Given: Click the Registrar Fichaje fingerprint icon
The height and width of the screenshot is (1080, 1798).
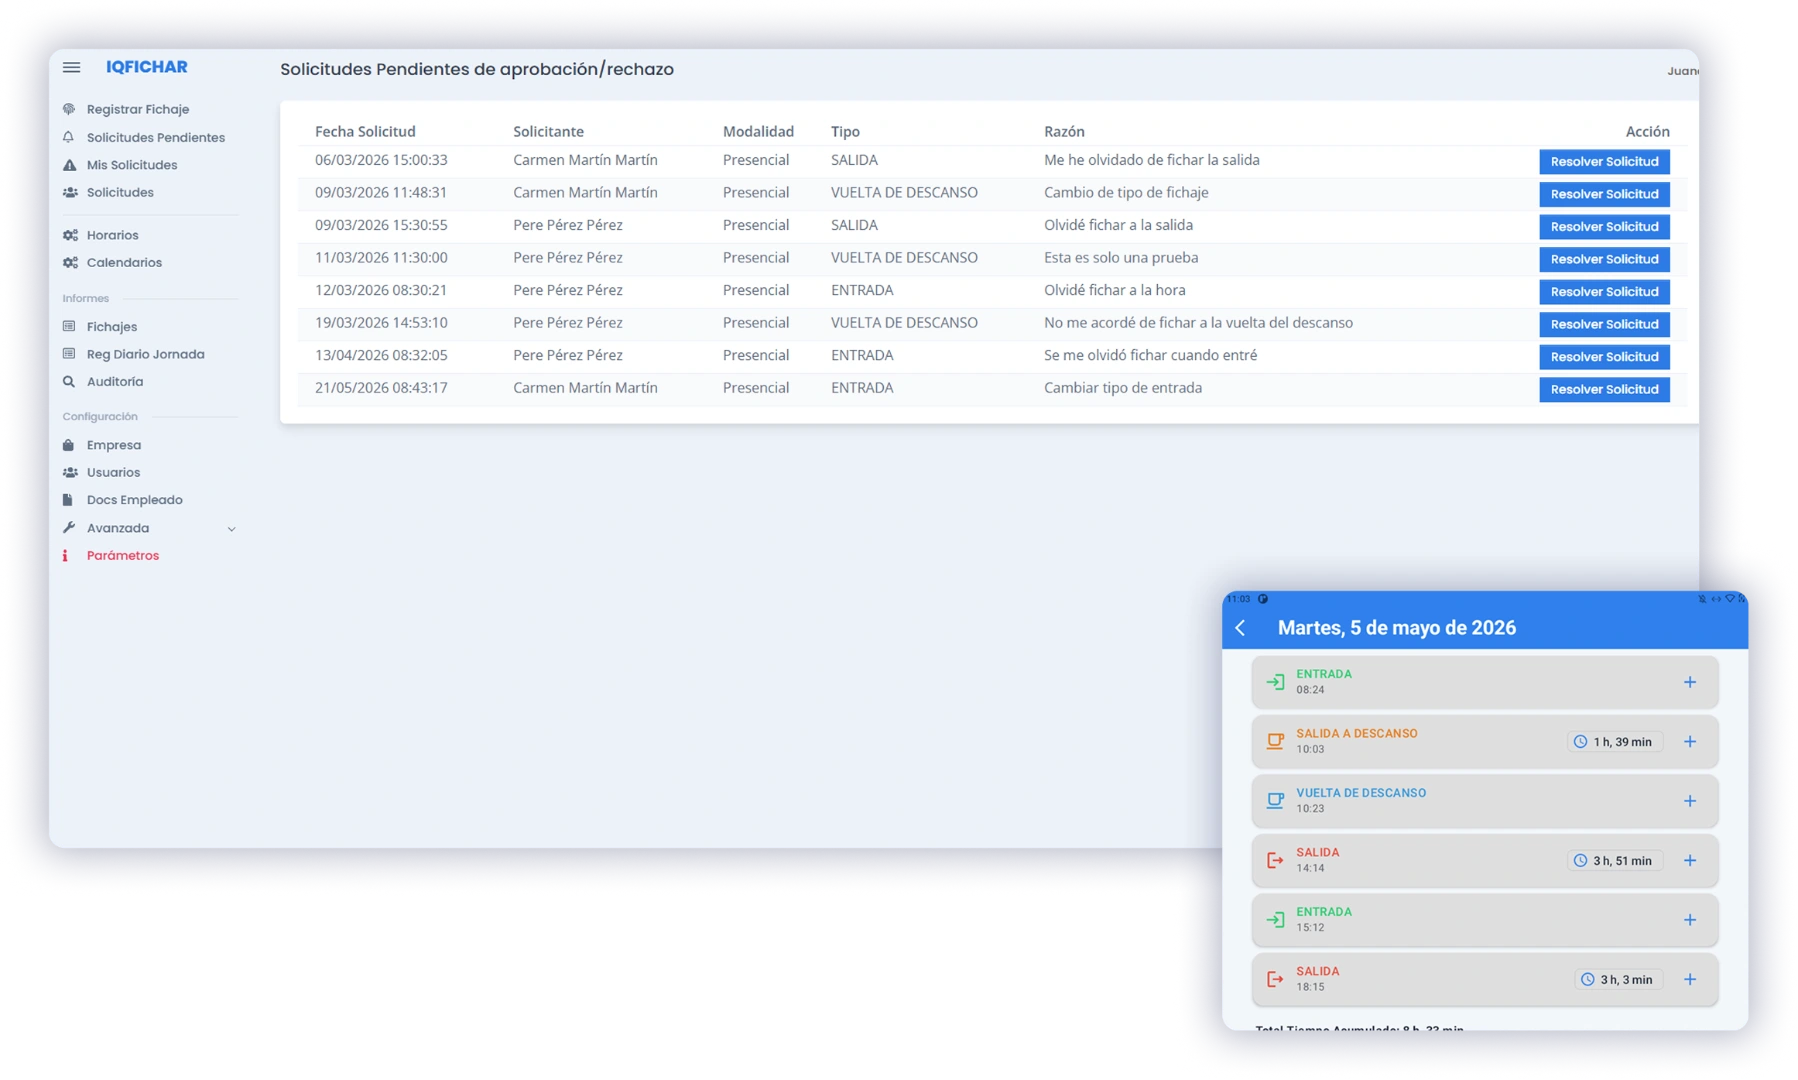Looking at the screenshot, I should [x=69, y=109].
